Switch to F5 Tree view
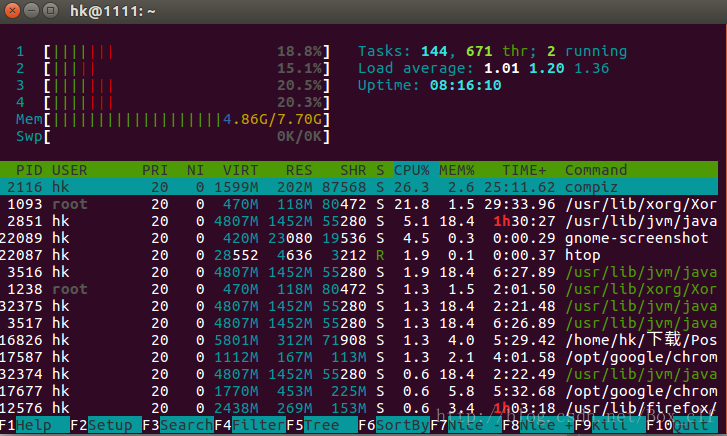727x436 pixels. [x=322, y=425]
